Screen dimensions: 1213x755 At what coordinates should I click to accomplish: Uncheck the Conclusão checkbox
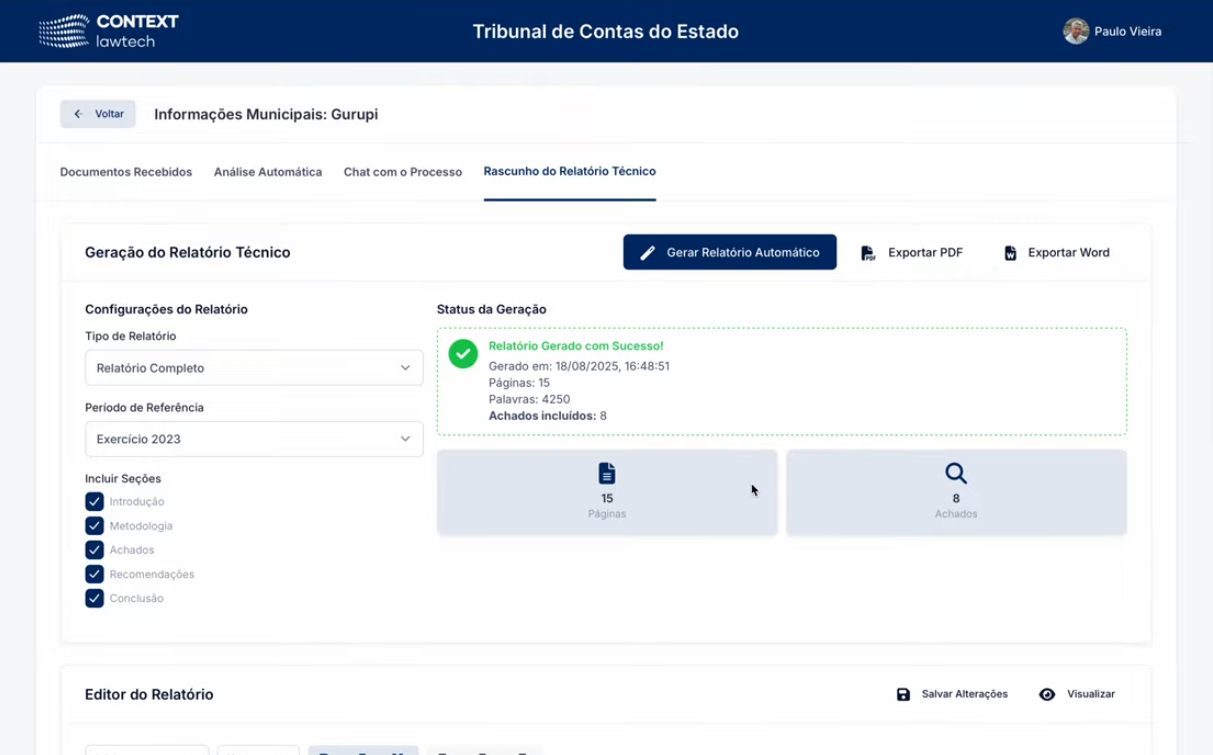click(x=94, y=598)
